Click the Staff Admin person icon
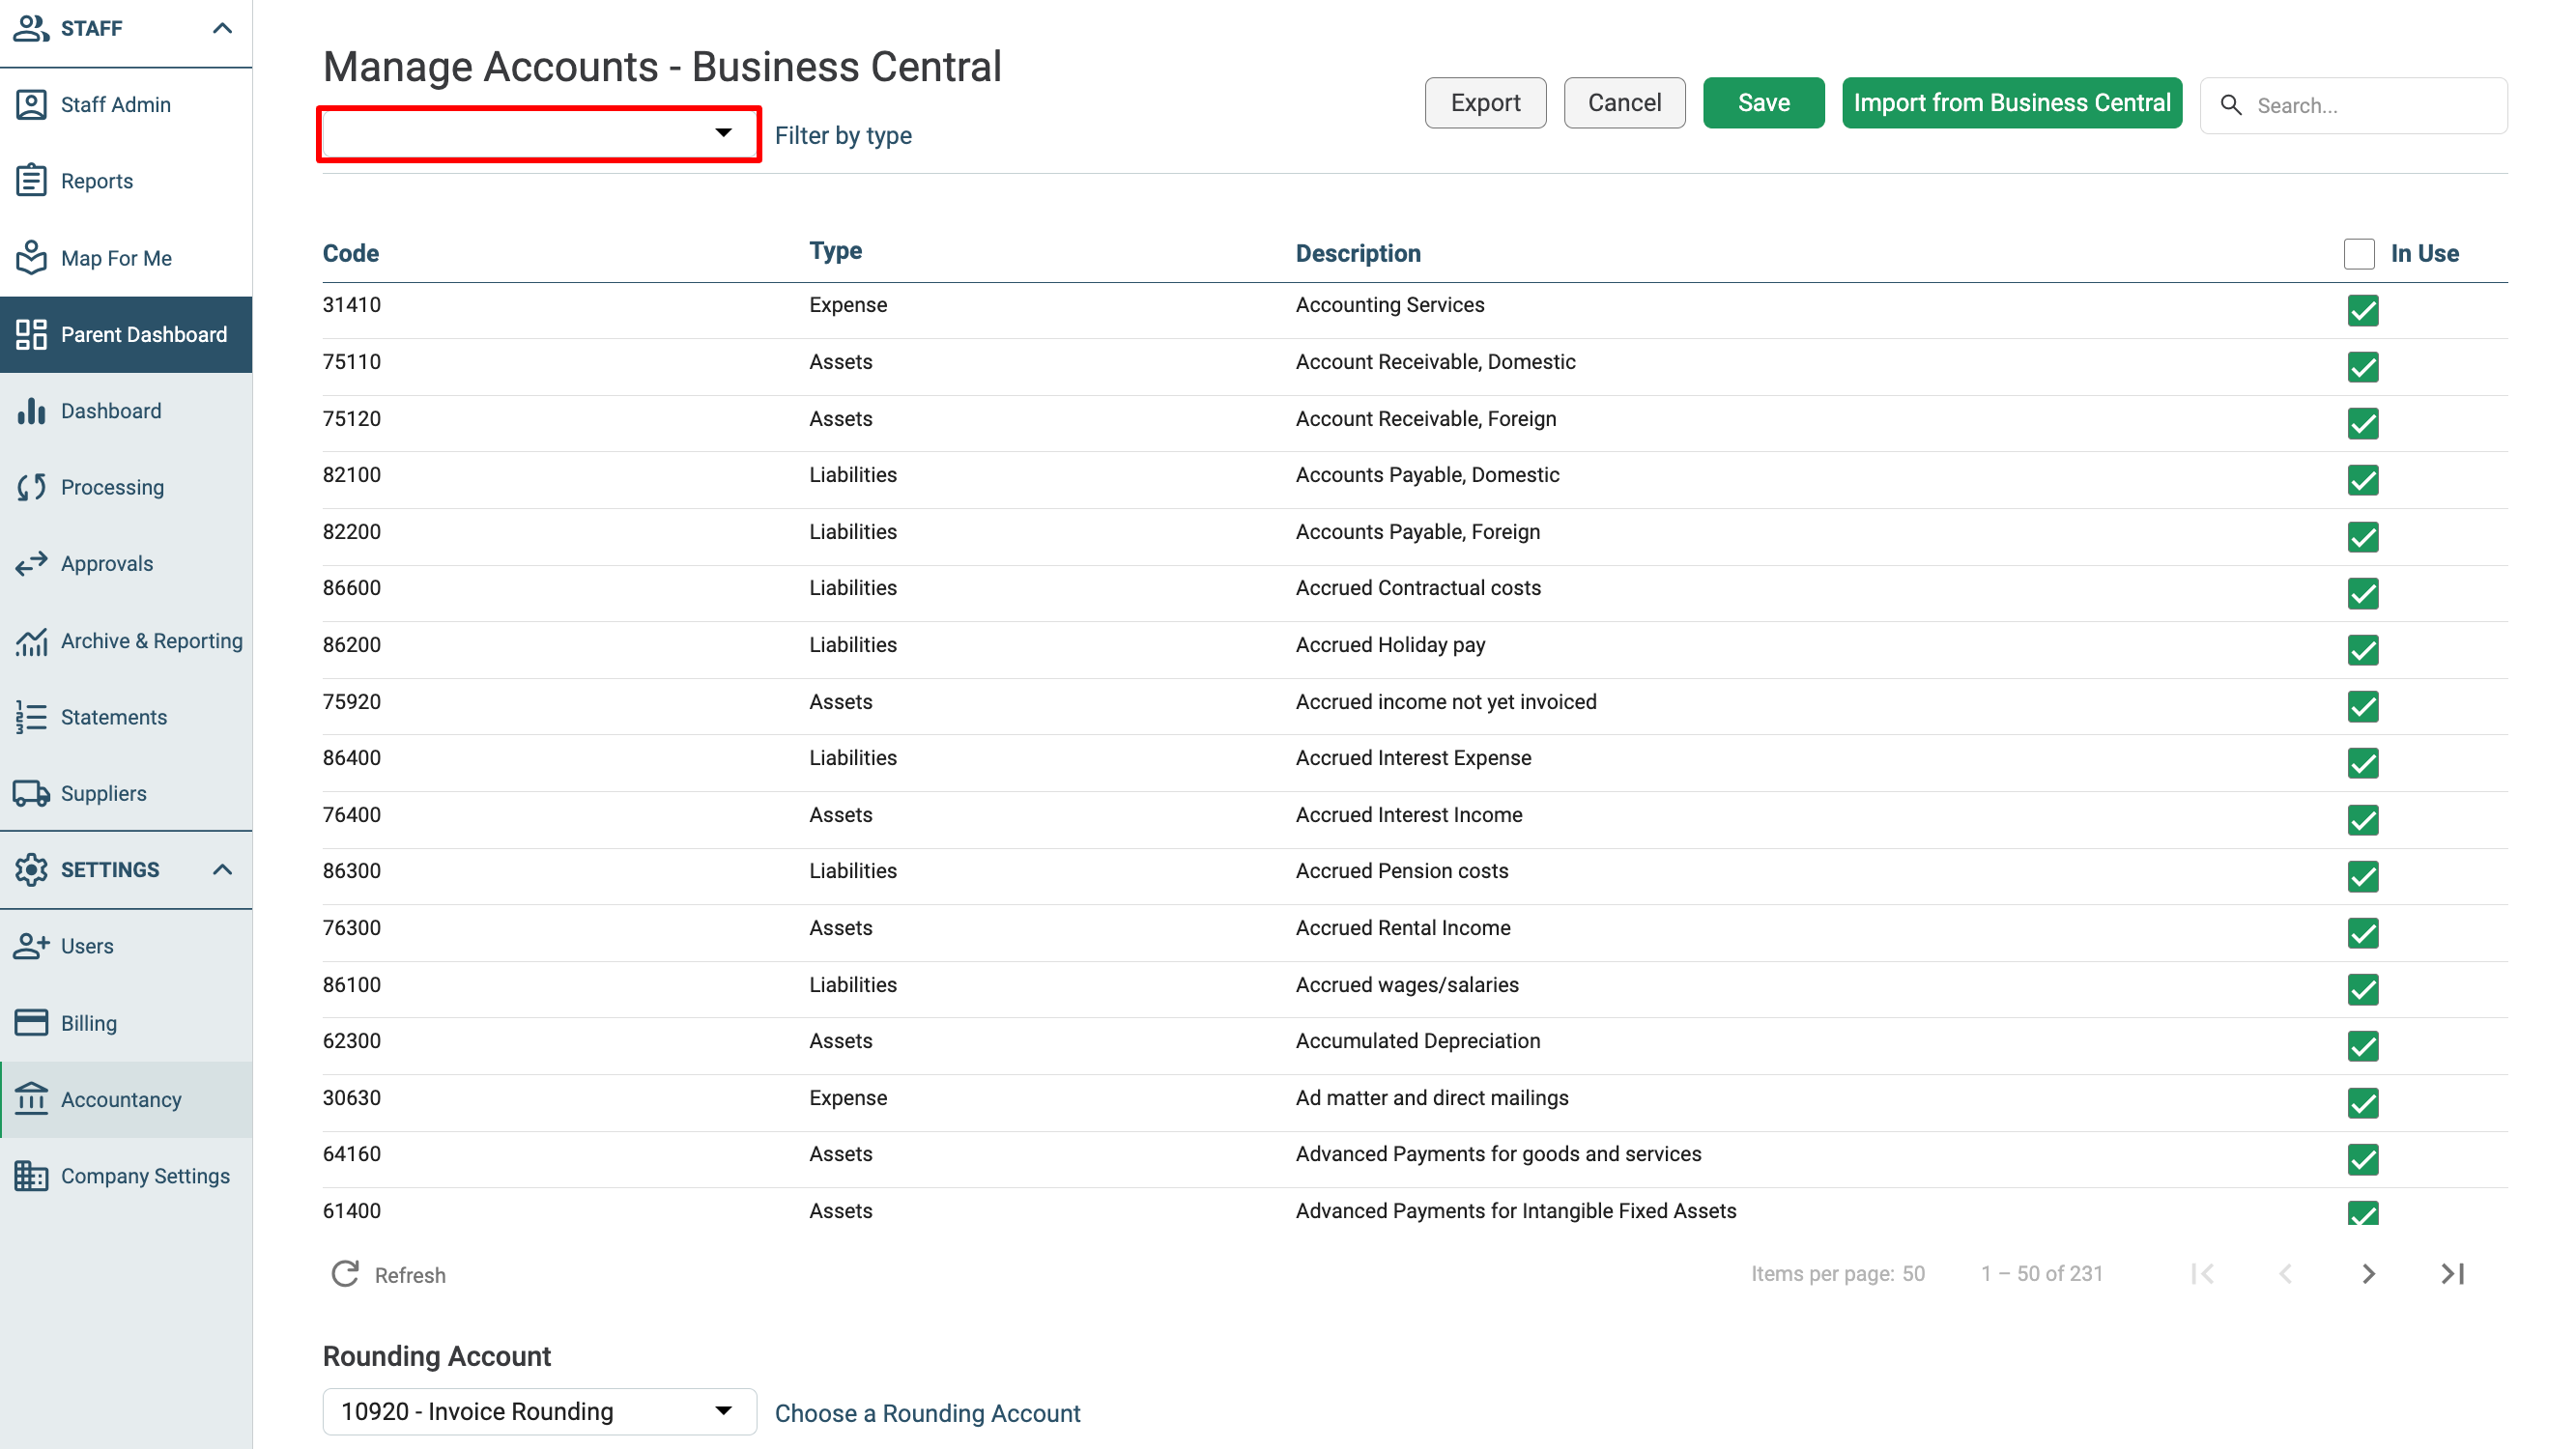 [31, 104]
